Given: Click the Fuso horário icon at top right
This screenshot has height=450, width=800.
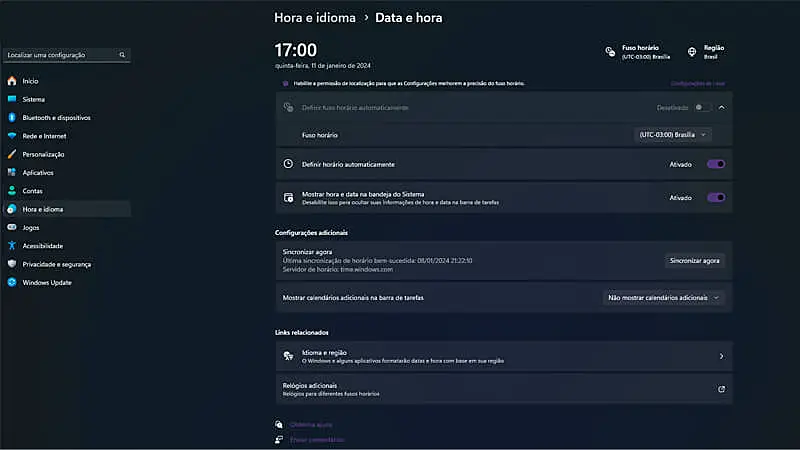Looking at the screenshot, I should pyautogui.click(x=610, y=52).
